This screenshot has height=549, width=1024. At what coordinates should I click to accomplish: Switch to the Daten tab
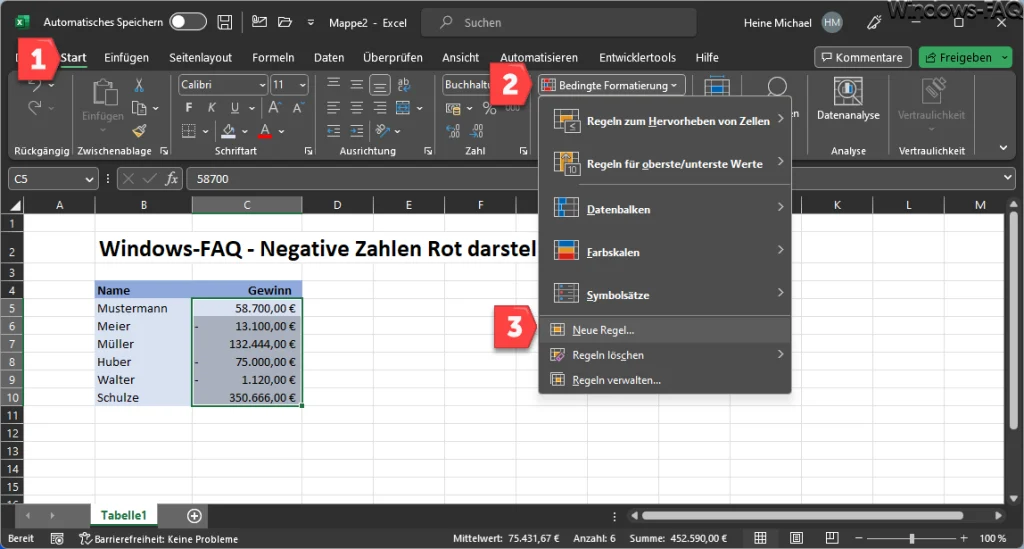pos(328,57)
